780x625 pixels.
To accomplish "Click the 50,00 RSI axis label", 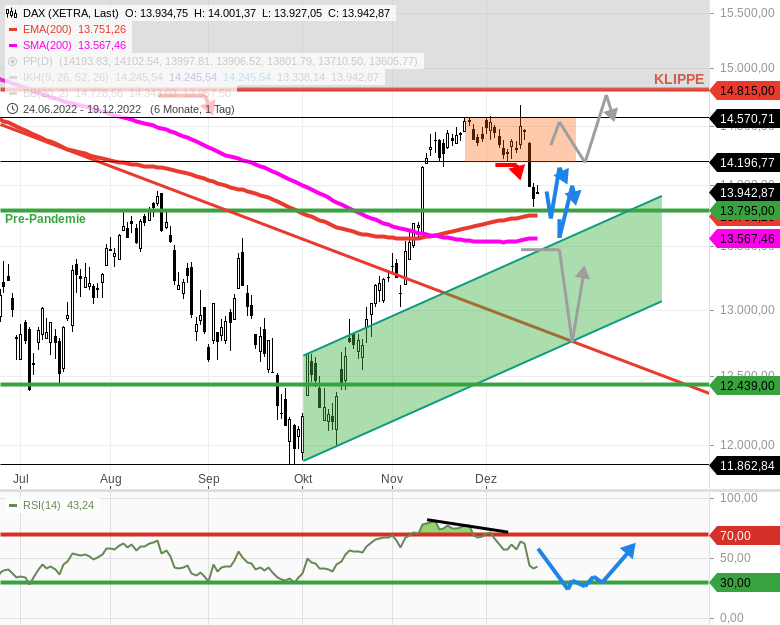I will pyautogui.click(x=735, y=558).
